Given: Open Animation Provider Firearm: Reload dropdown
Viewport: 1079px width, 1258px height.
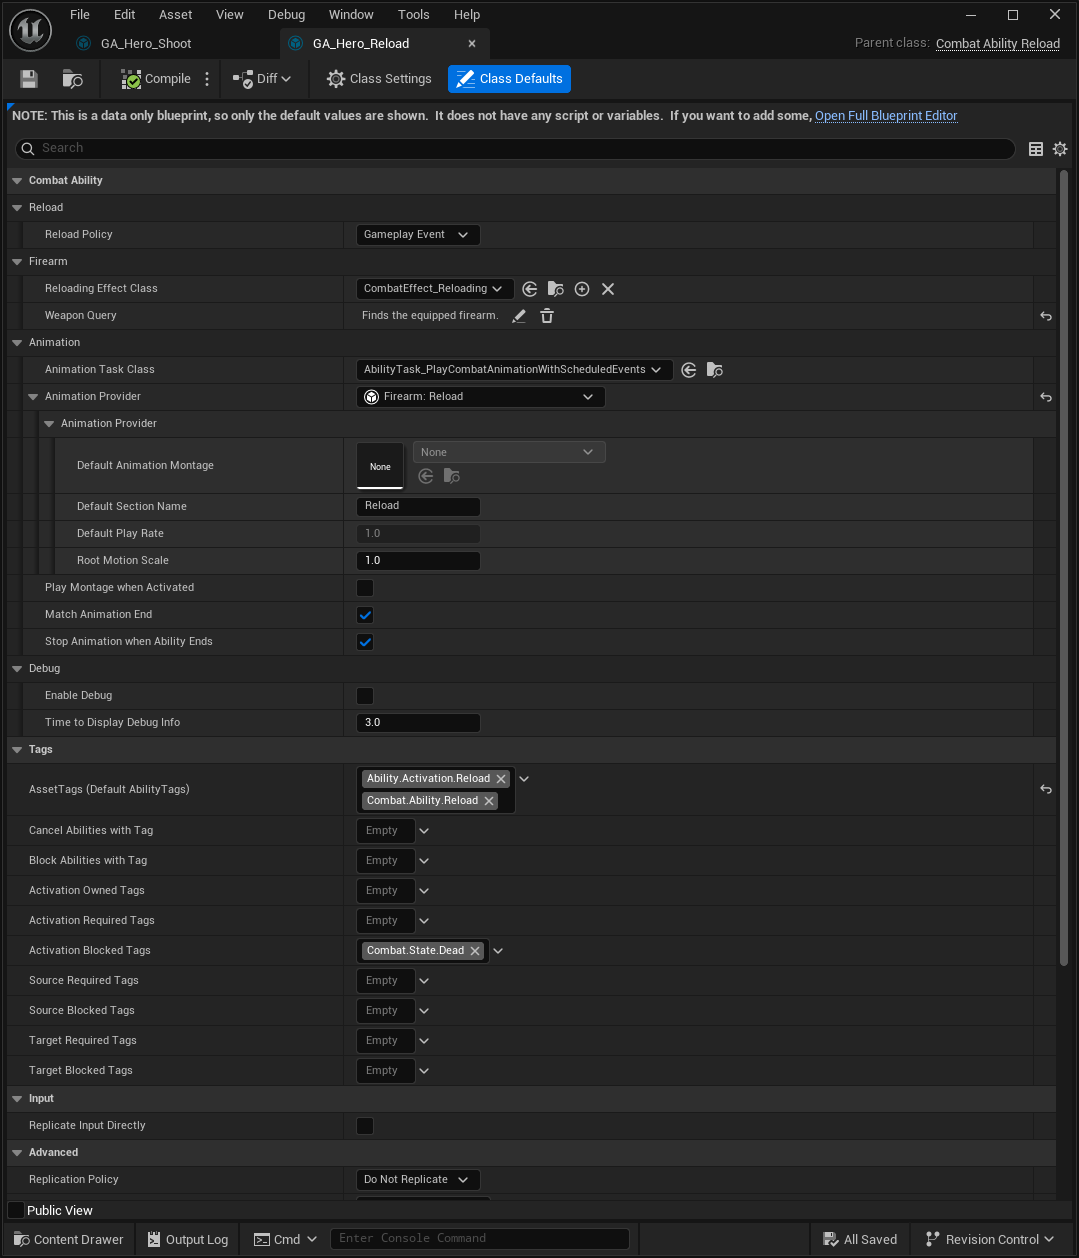Looking at the screenshot, I should (x=480, y=397).
